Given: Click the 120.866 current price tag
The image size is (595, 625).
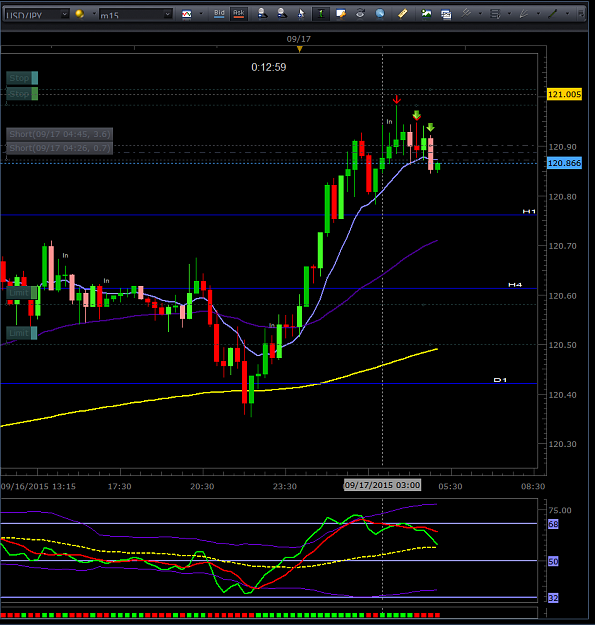Looking at the screenshot, I should tap(564, 163).
